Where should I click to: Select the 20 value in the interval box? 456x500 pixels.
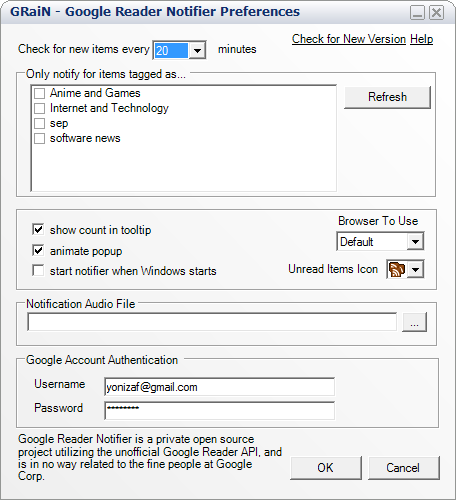pos(171,51)
